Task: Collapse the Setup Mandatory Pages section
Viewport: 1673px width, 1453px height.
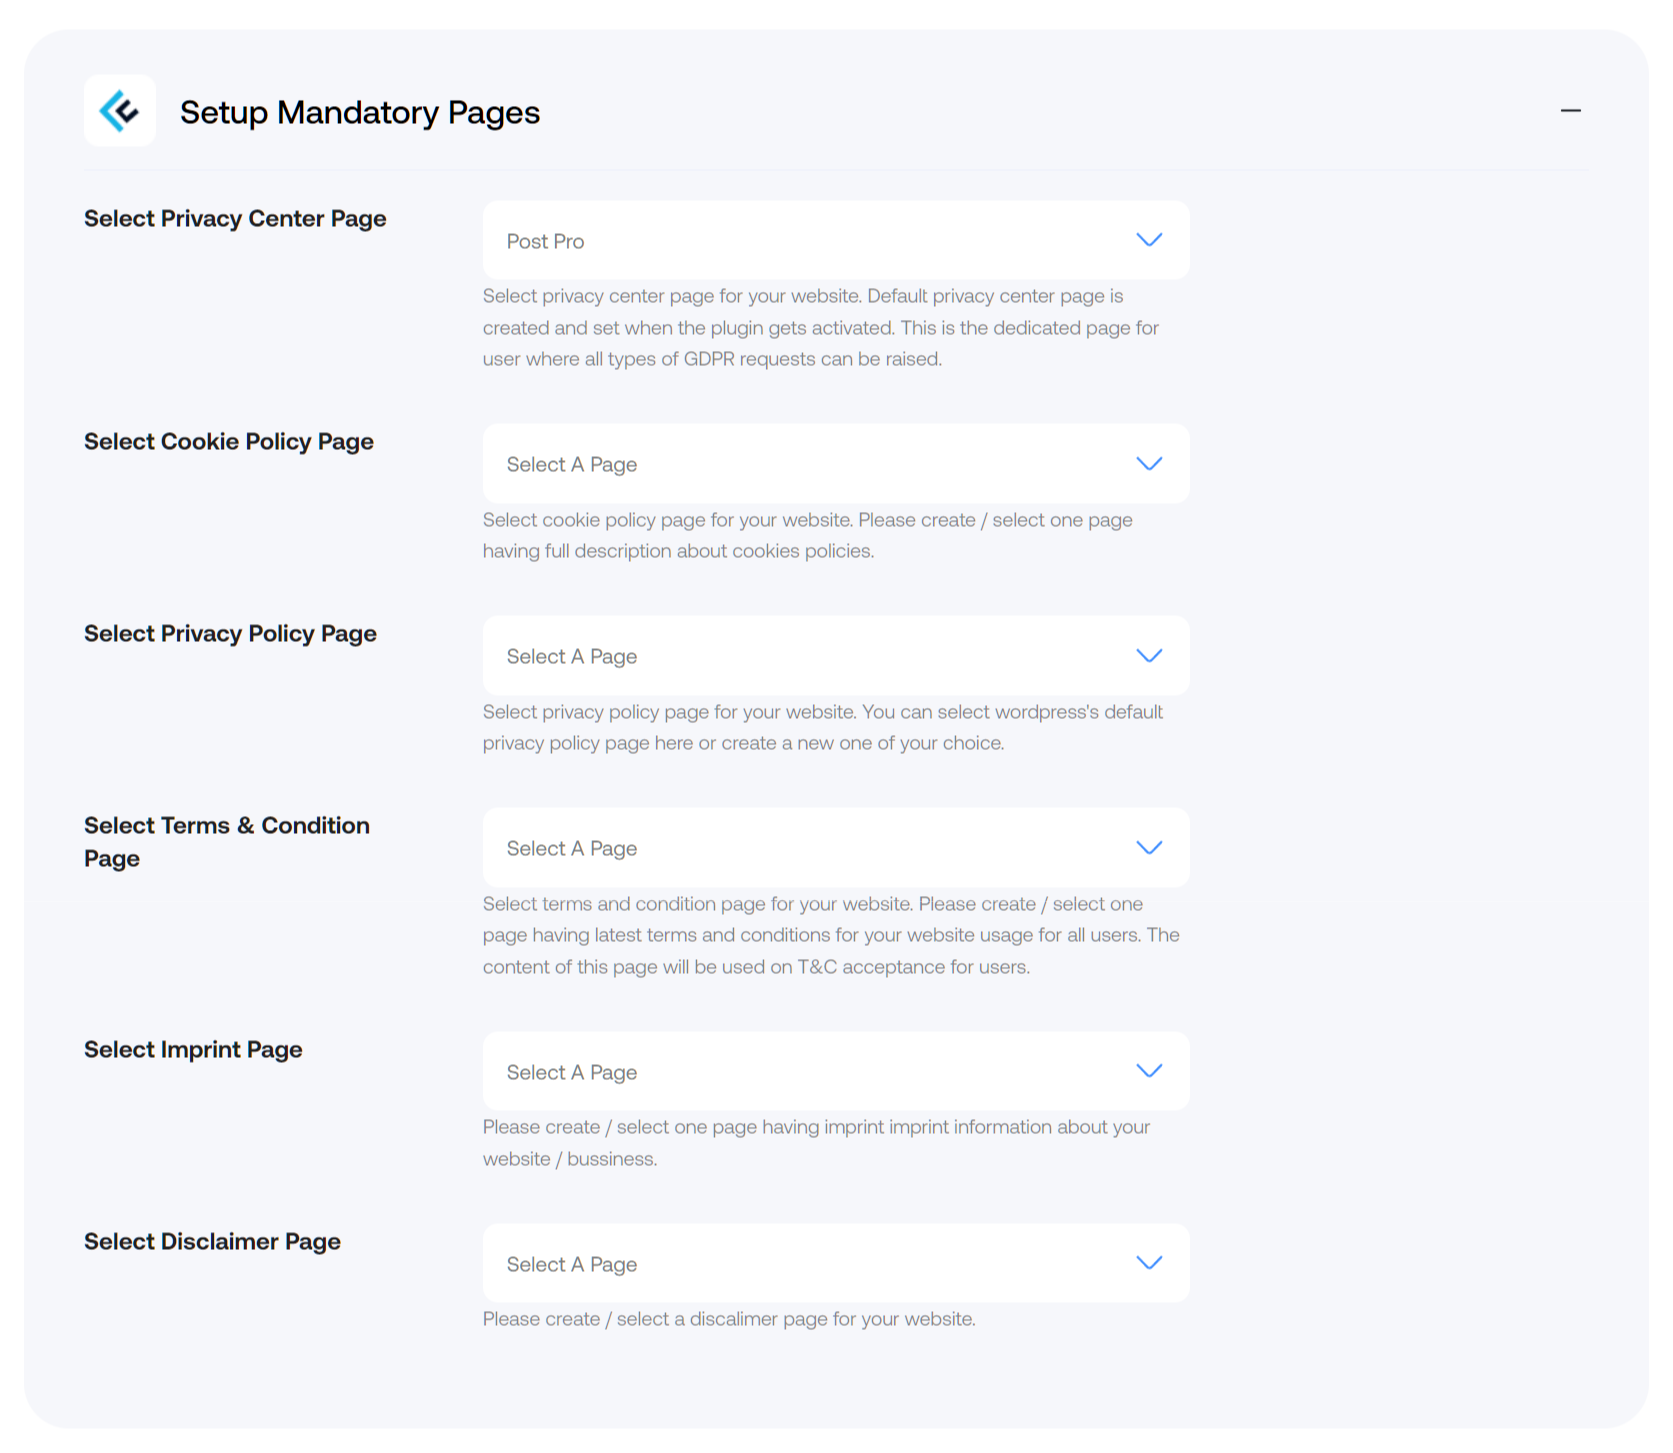Action: (1570, 111)
